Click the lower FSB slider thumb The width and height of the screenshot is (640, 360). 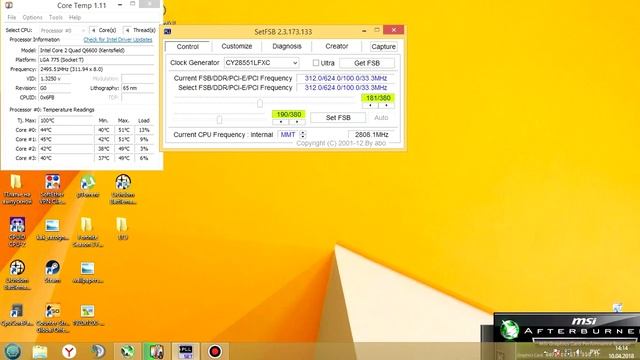tap(220, 120)
